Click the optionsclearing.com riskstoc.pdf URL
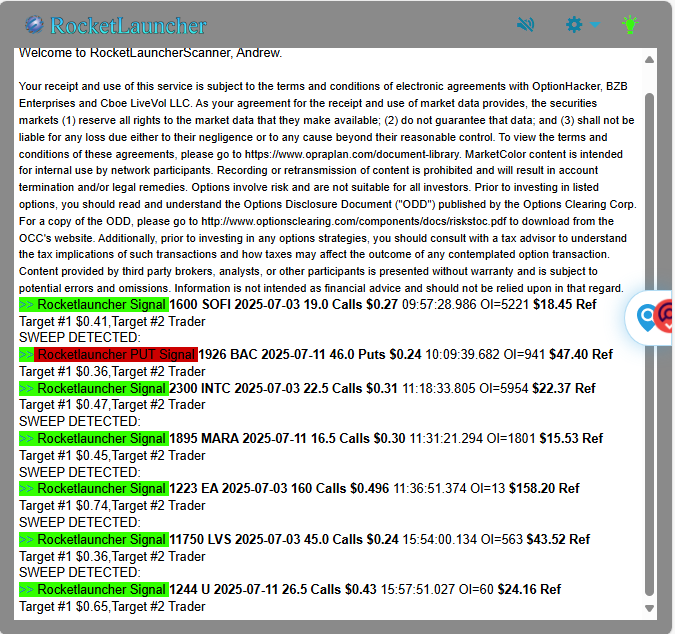 coord(353,221)
